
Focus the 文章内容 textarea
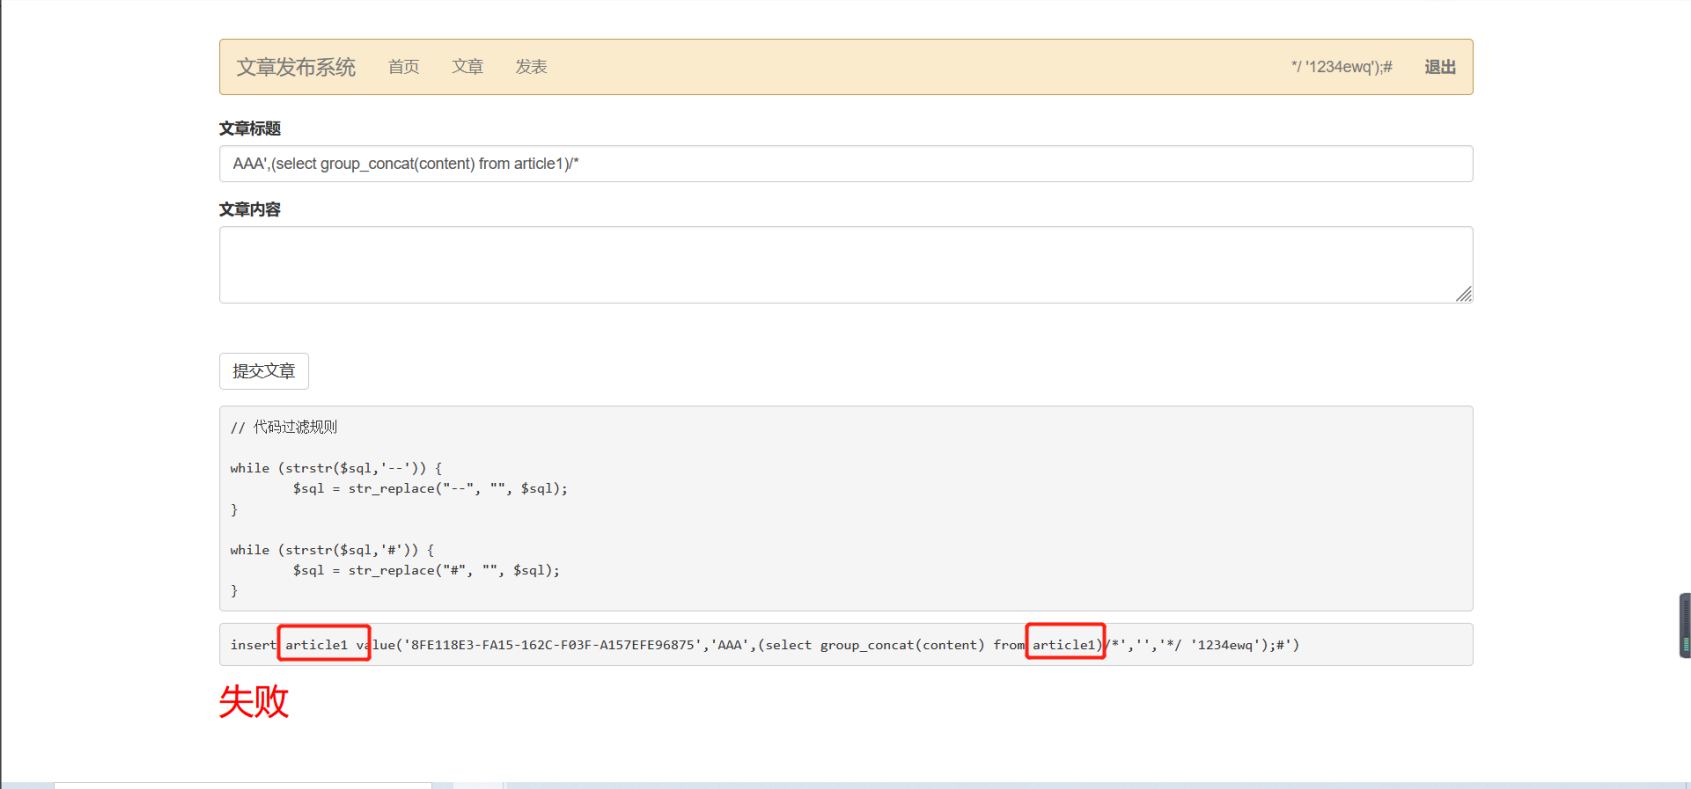(x=846, y=265)
